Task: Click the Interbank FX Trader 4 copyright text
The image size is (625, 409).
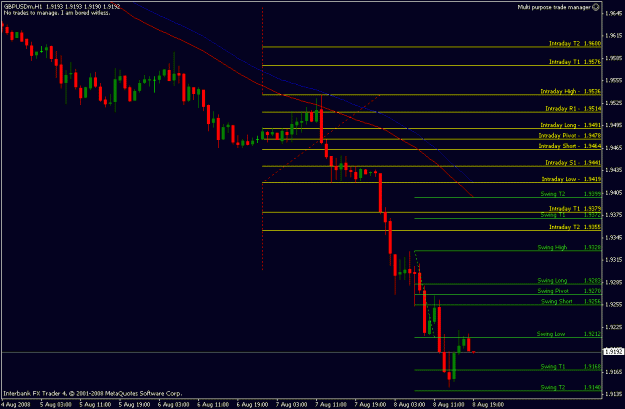Action: (92, 393)
